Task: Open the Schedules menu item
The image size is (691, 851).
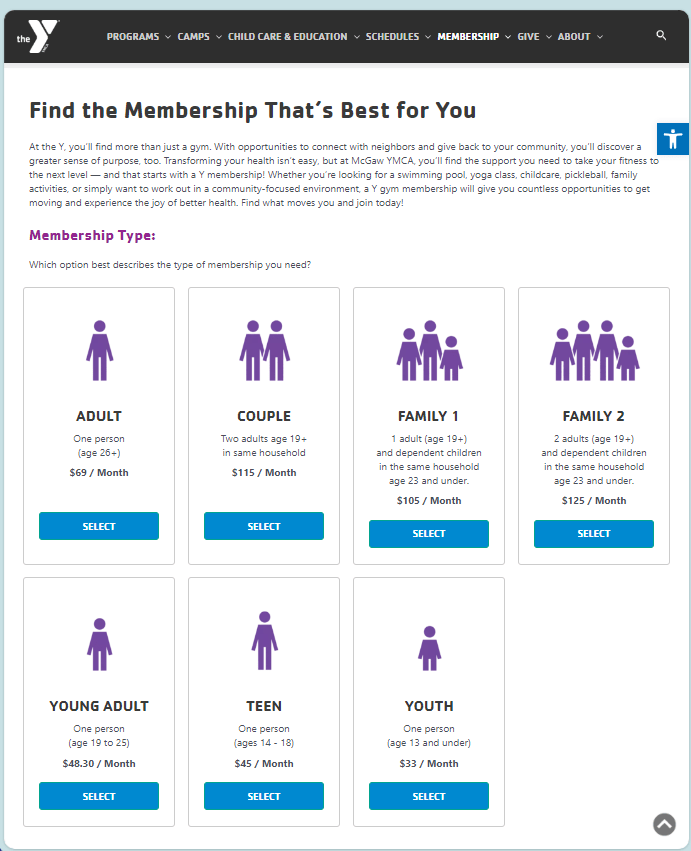Action: [x=397, y=37]
